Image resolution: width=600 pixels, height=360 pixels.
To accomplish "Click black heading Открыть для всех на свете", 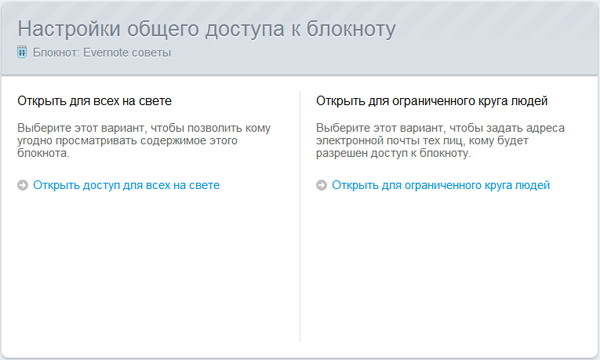I will click(95, 101).
